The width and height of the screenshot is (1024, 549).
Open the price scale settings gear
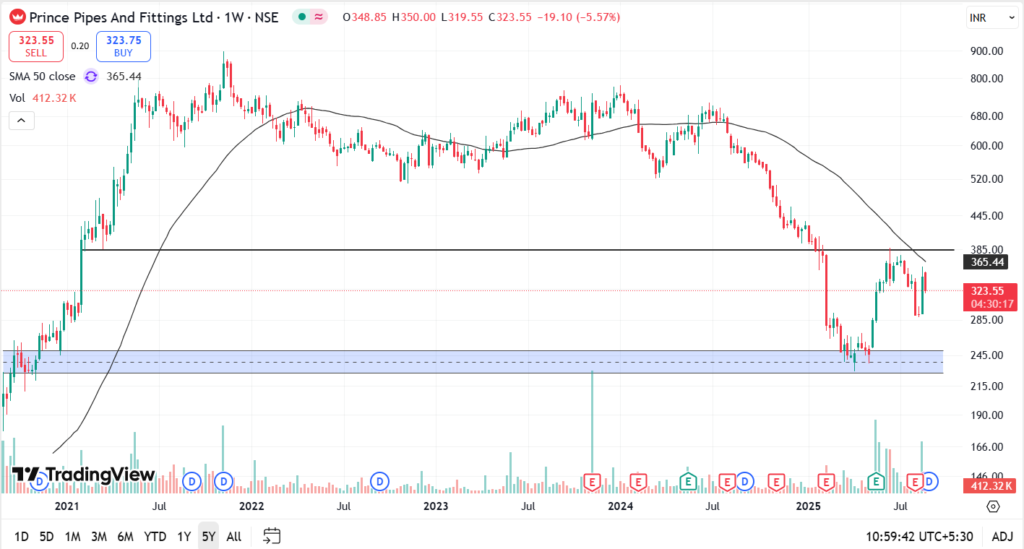tap(993, 506)
